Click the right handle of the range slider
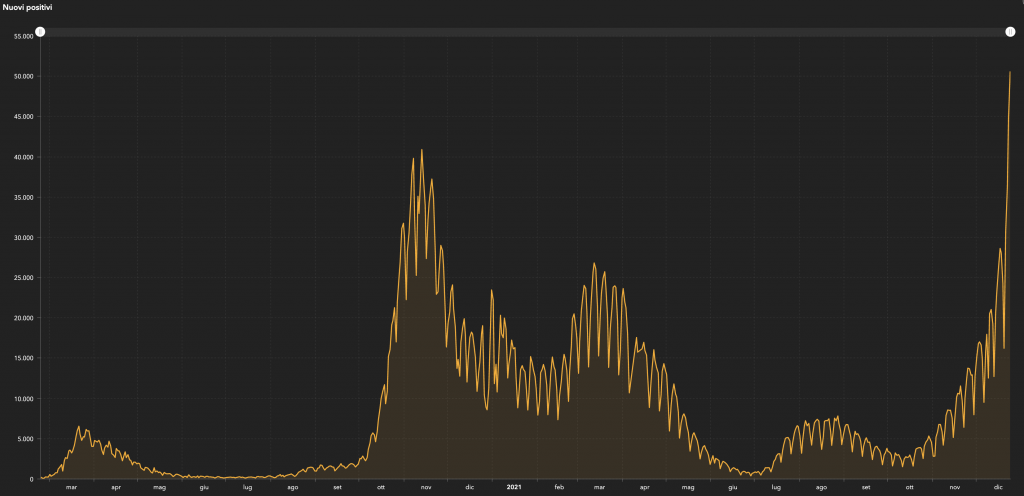The width and height of the screenshot is (1024, 496). 1010,32
